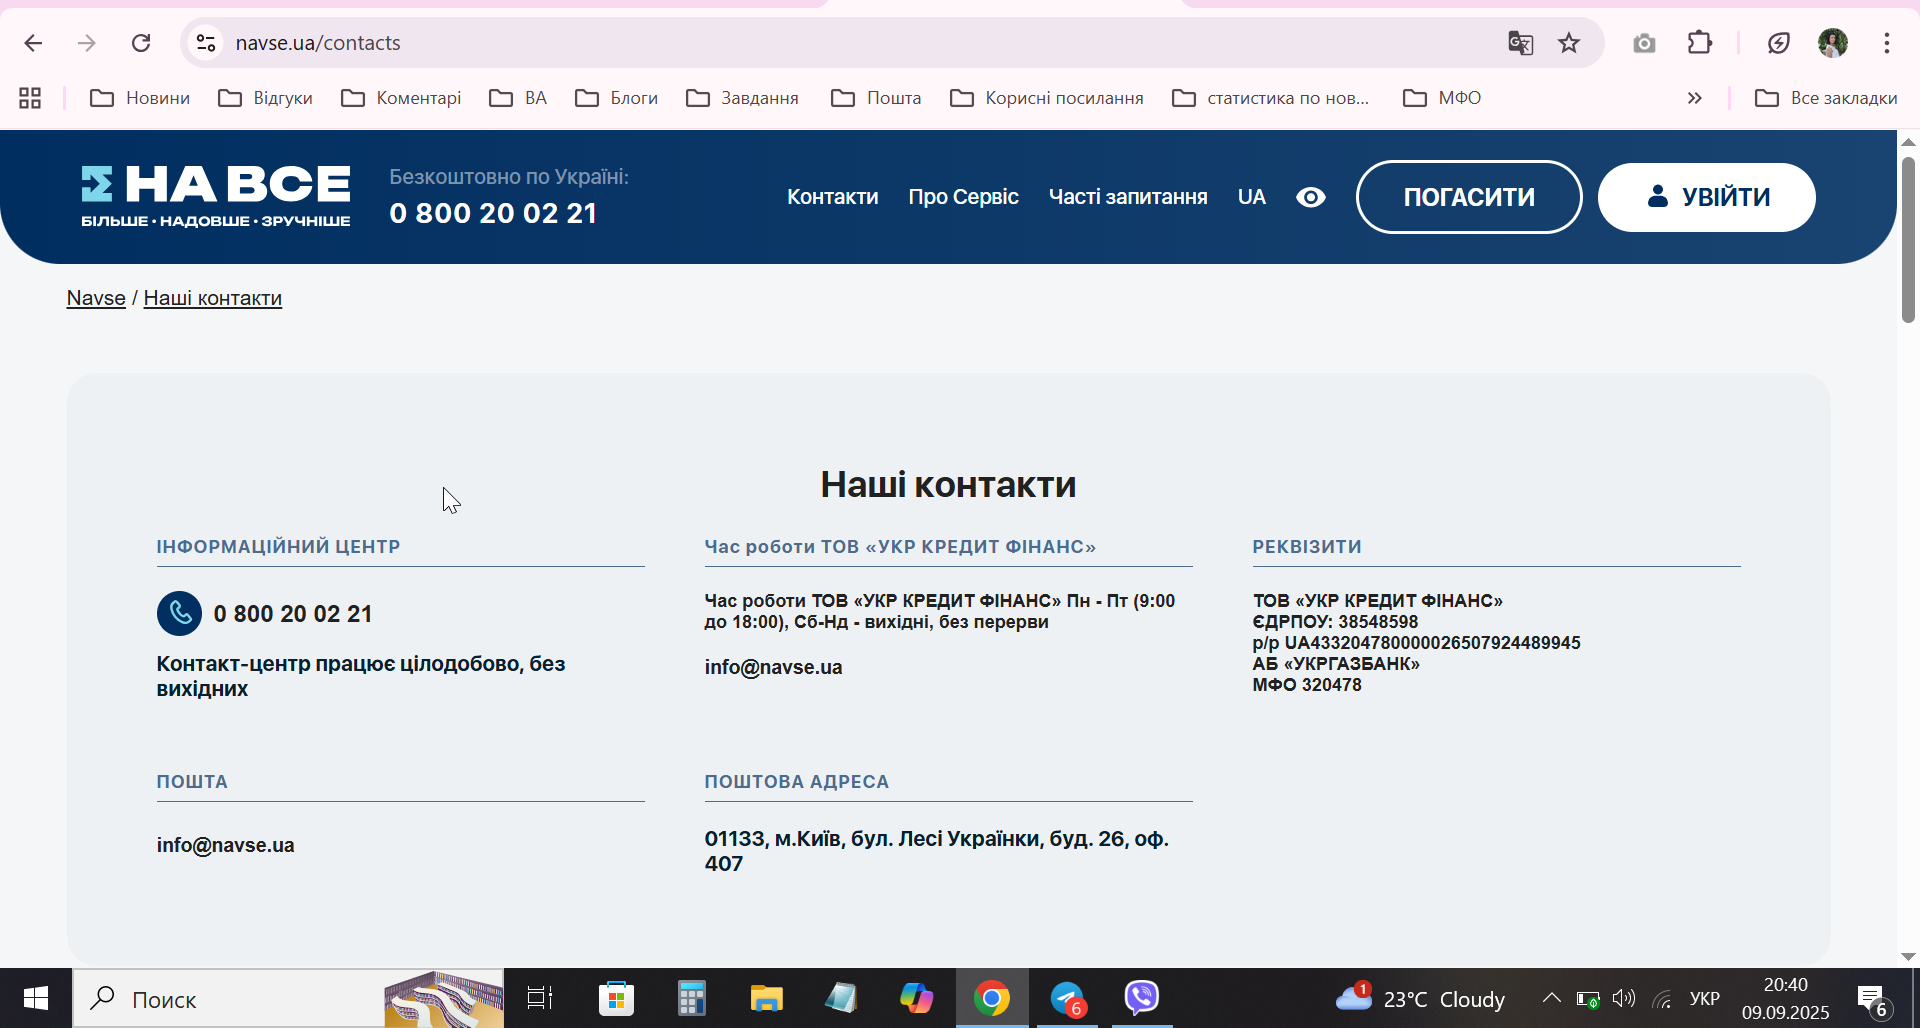
Task: Open Telegram from the taskbar
Action: (x=1067, y=998)
